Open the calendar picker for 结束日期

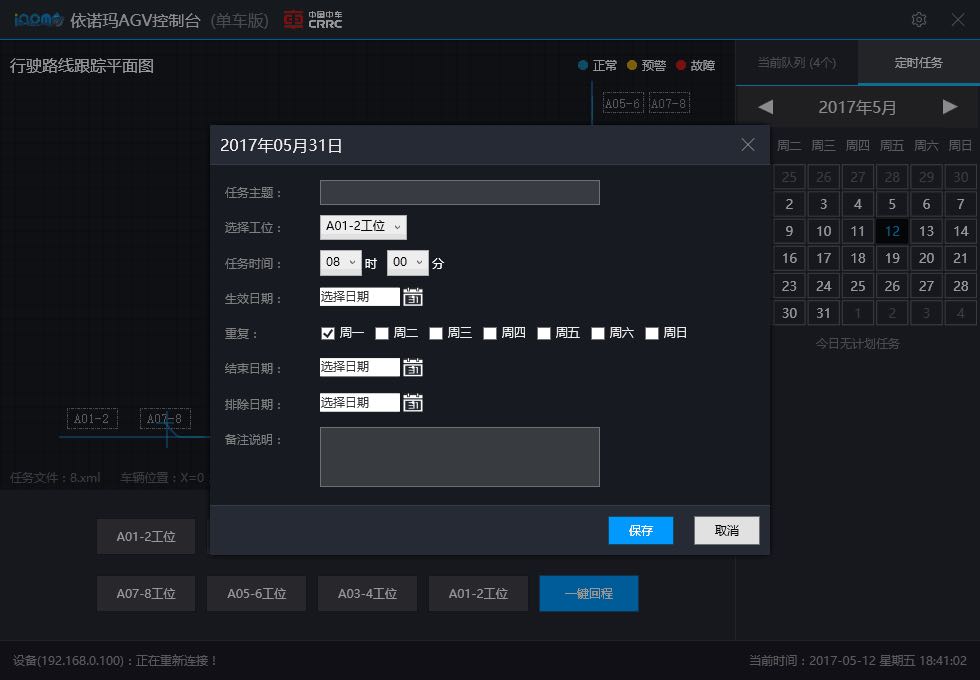[413, 367]
